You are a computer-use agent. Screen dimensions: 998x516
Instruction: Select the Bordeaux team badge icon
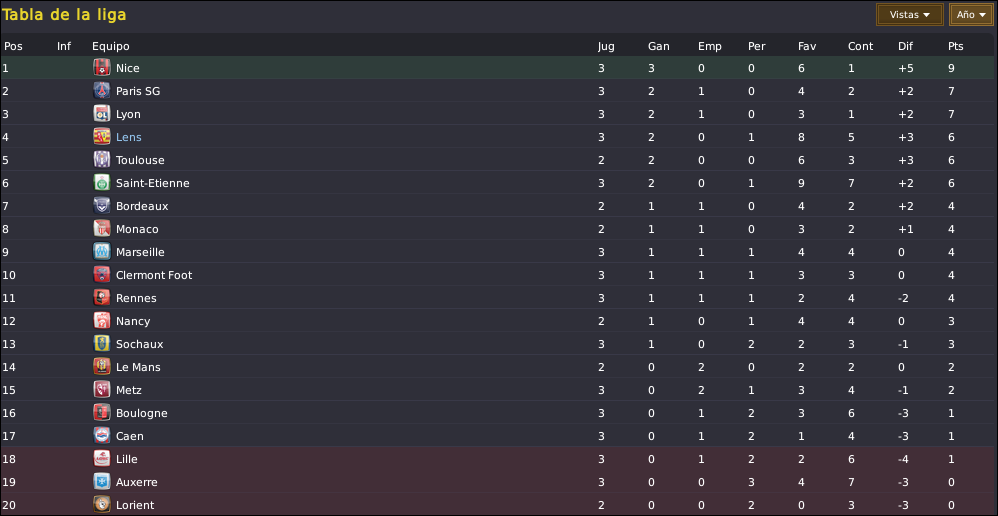[x=102, y=206]
